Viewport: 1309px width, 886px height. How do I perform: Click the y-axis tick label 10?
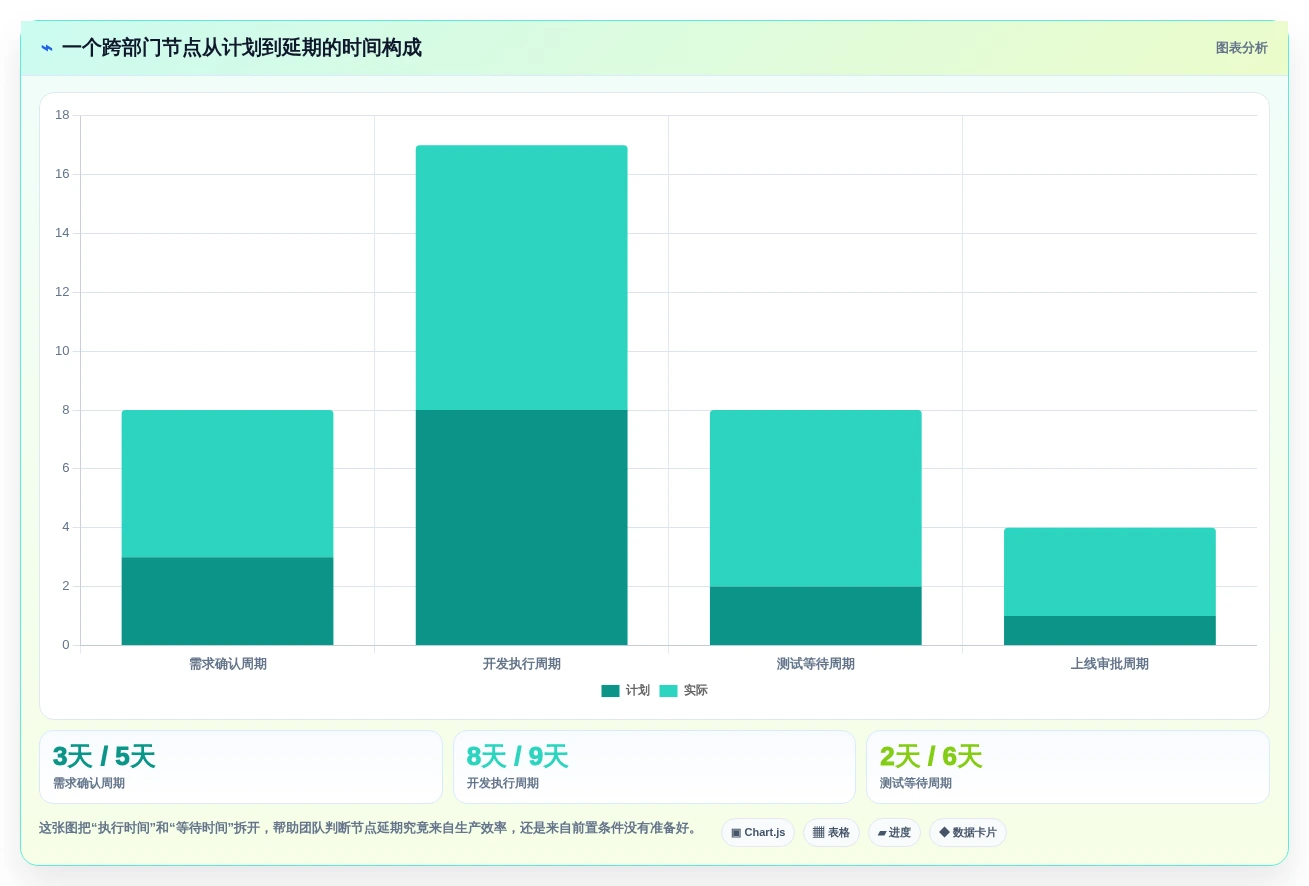pos(62,351)
